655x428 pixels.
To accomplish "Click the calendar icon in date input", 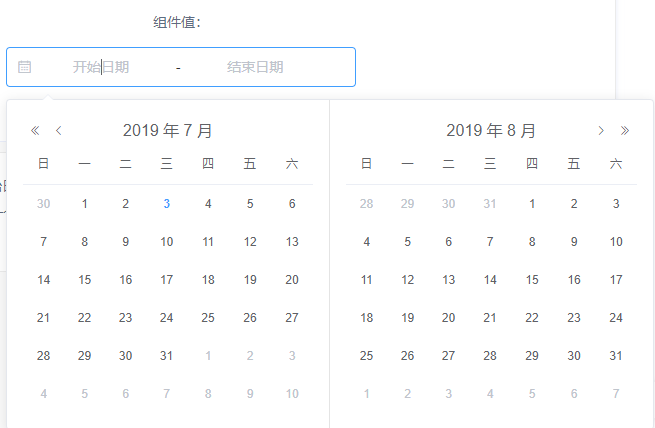I will coord(25,67).
